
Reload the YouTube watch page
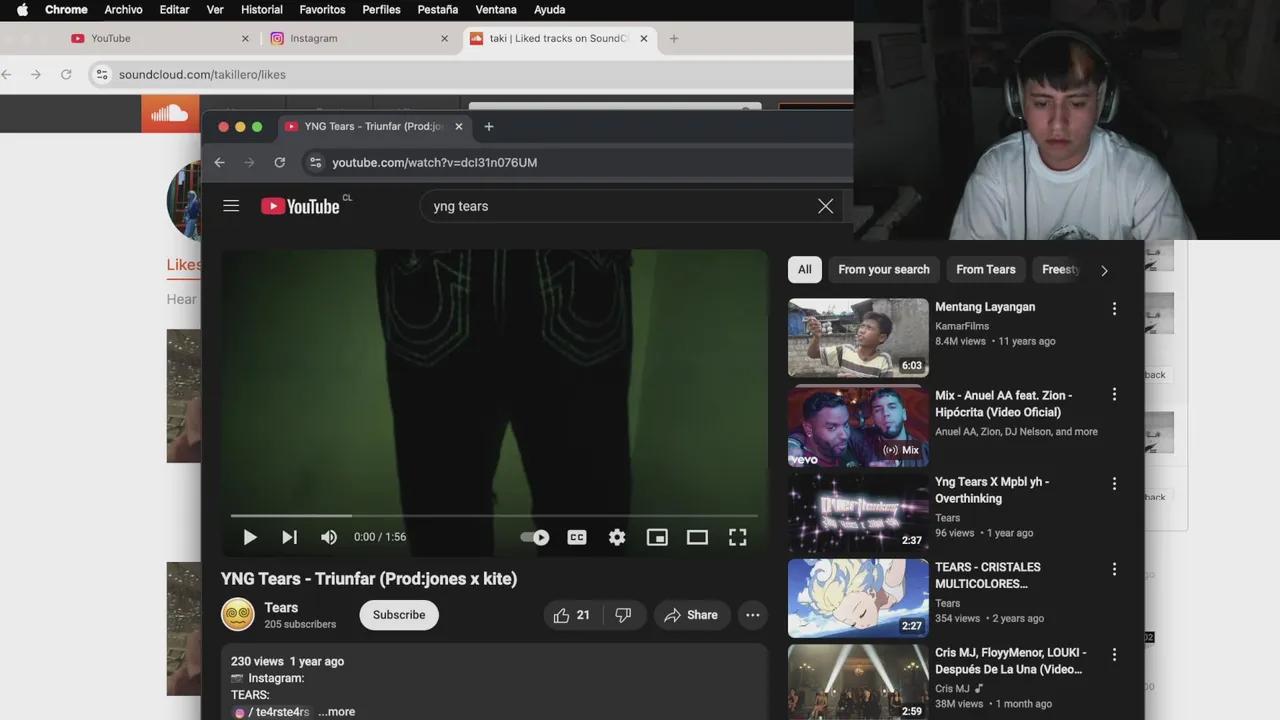(x=280, y=162)
